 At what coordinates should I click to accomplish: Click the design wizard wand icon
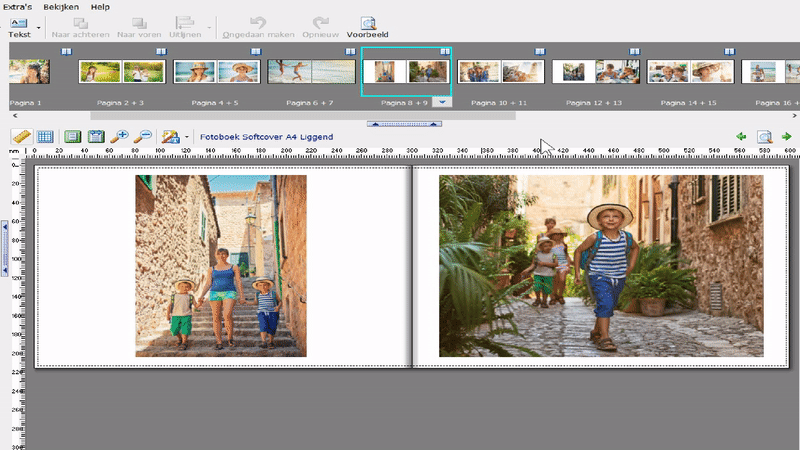tap(169, 137)
